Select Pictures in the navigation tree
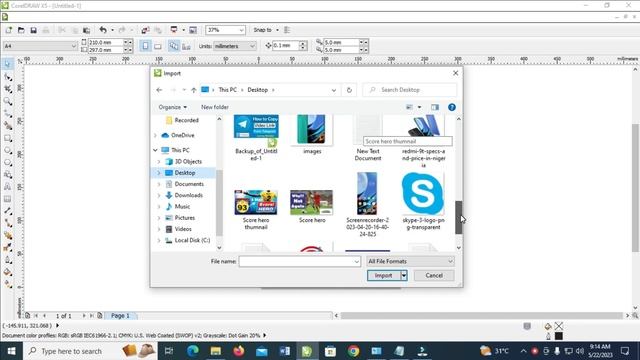Viewport: 640px width, 360px height. [184, 218]
